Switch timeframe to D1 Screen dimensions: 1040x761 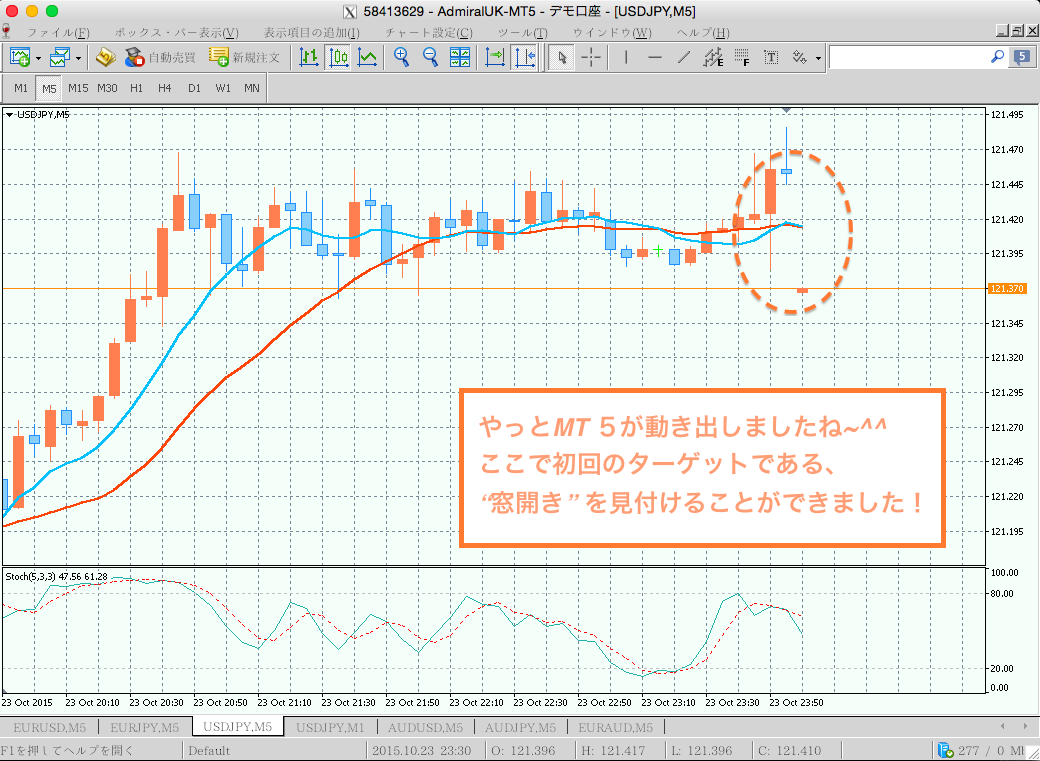click(193, 88)
